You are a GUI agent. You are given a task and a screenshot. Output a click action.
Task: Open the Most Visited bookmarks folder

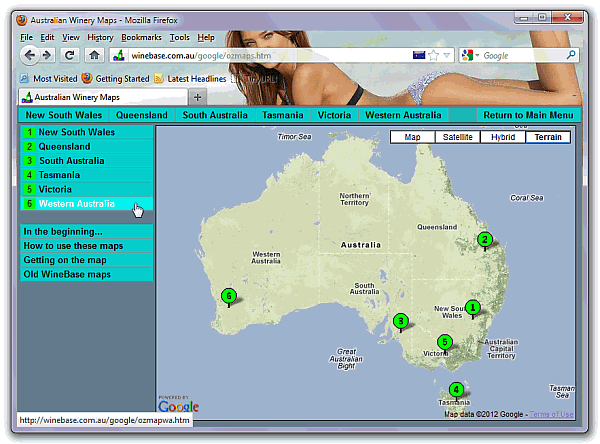pos(49,78)
